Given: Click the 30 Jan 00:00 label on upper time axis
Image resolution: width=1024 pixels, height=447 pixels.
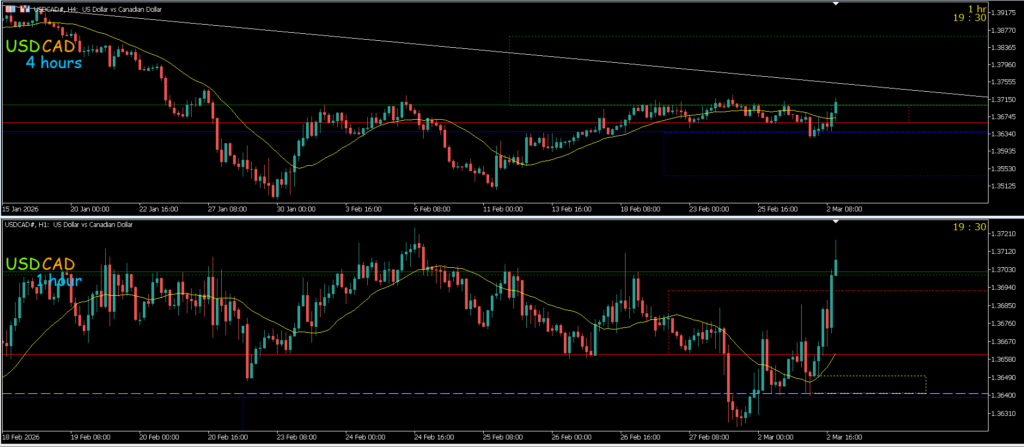Looking at the screenshot, I should click(295, 210).
